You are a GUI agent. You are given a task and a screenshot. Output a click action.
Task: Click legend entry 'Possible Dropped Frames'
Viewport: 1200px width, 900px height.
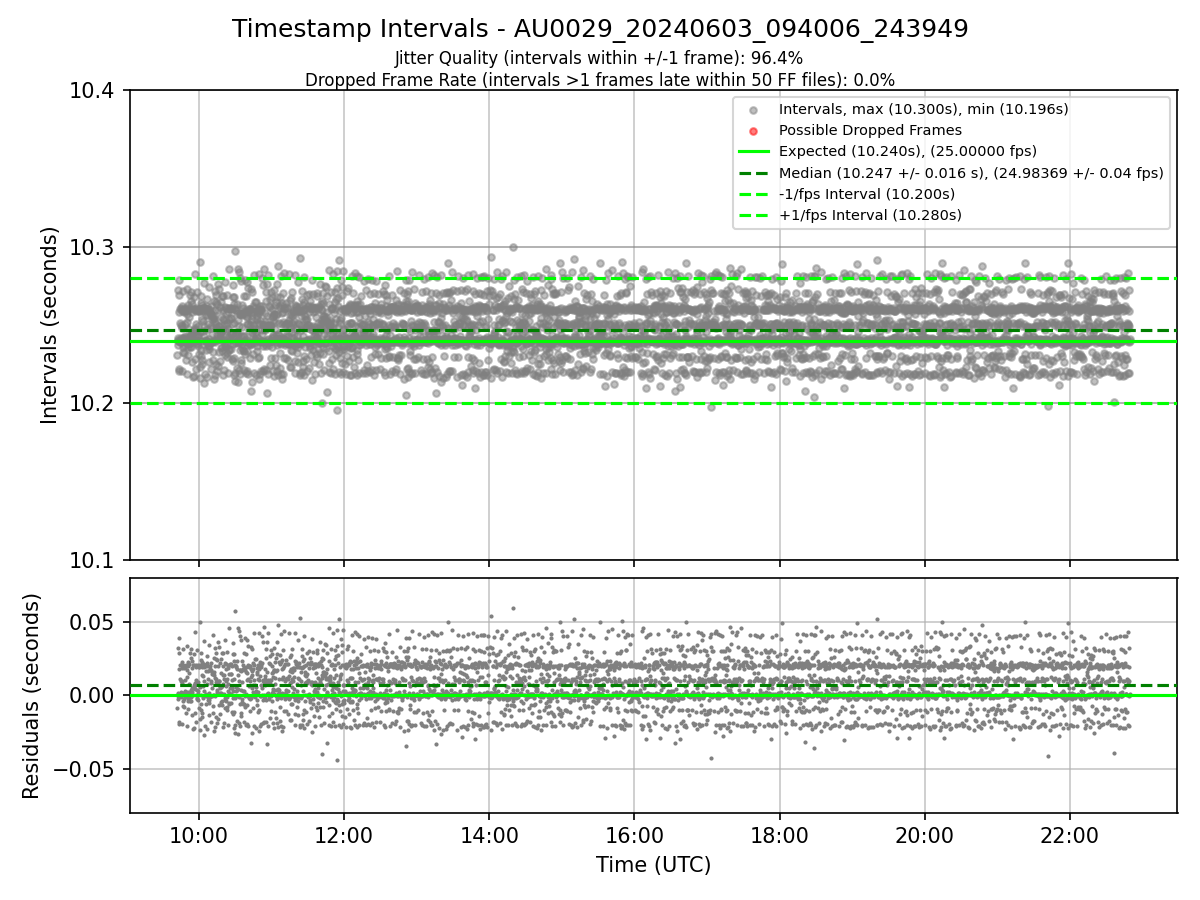[x=870, y=130]
